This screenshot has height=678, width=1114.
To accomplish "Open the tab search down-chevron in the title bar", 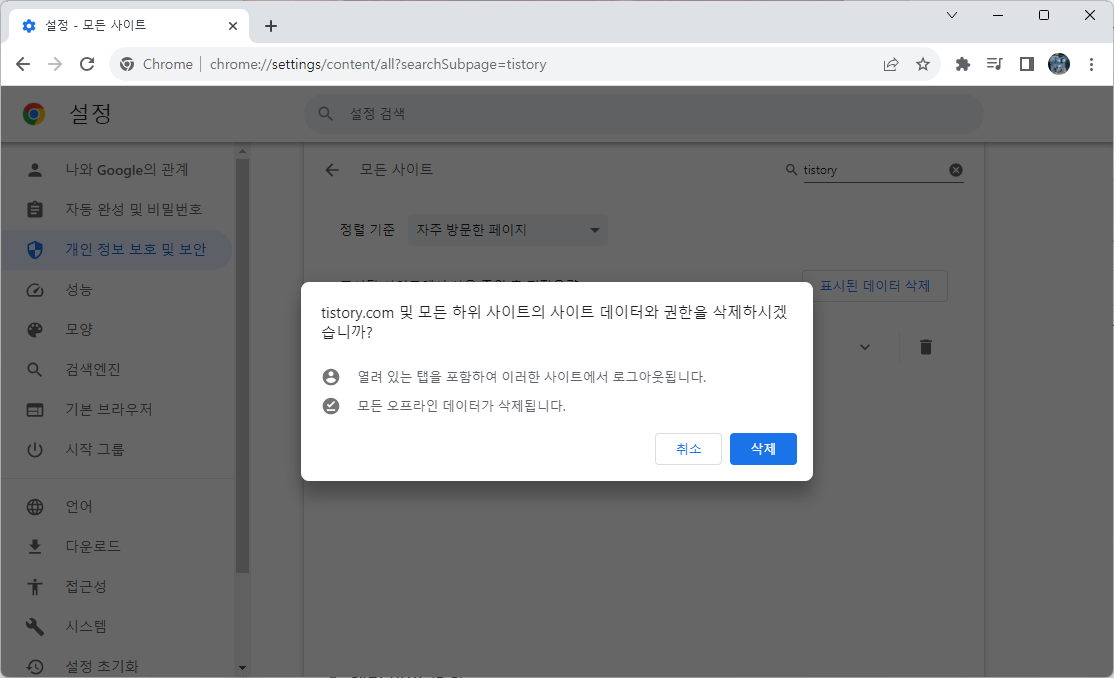I will click(x=952, y=15).
